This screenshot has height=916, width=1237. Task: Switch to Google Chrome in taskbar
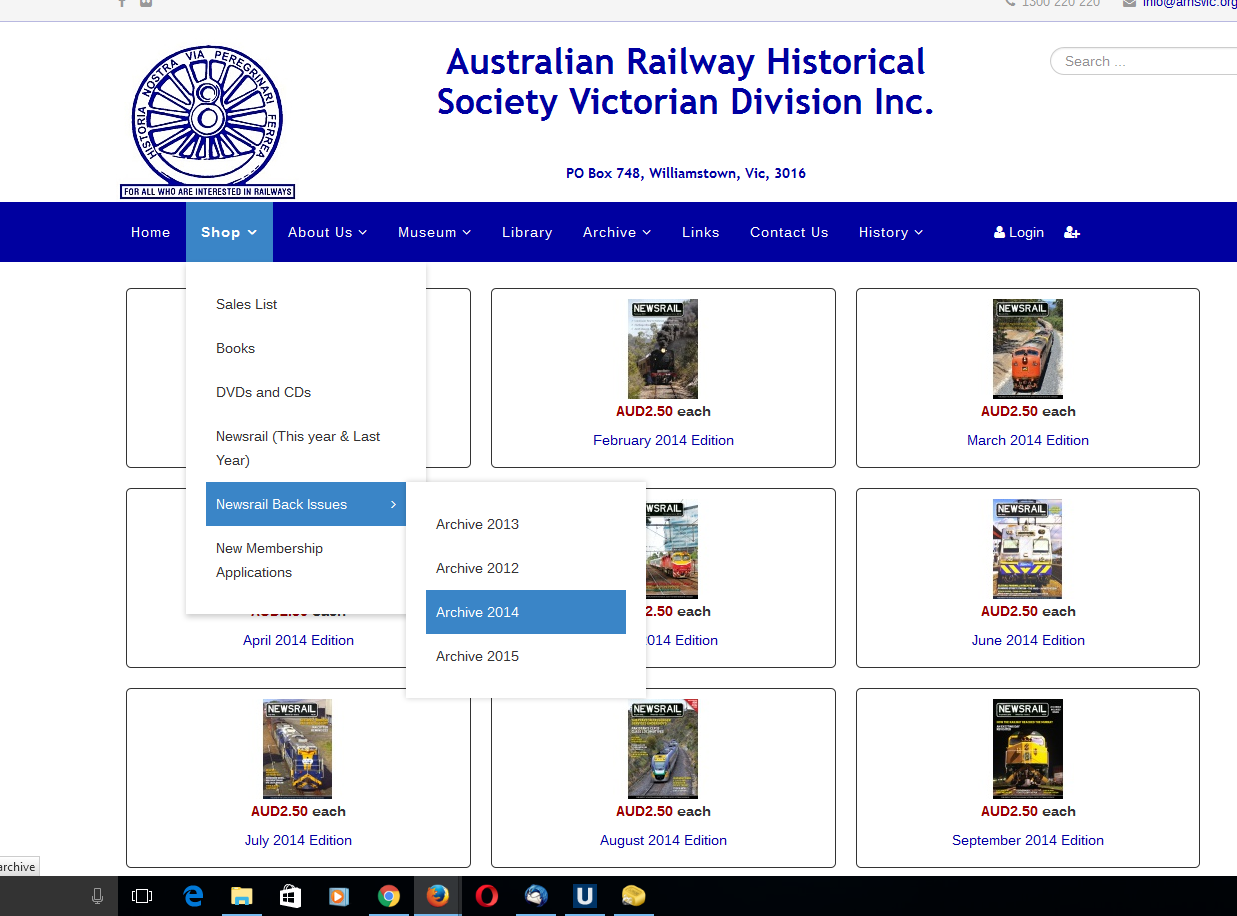pos(389,896)
